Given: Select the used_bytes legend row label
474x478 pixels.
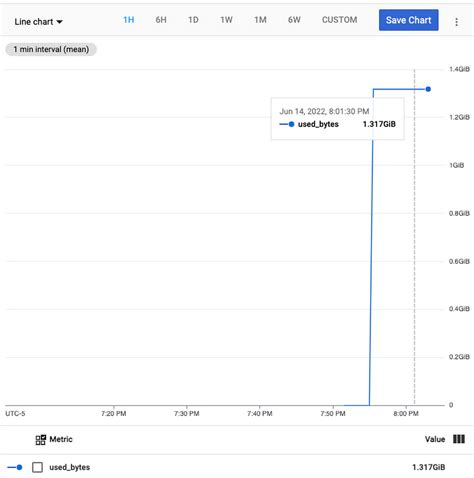Looking at the screenshot, I should click(x=70, y=467).
